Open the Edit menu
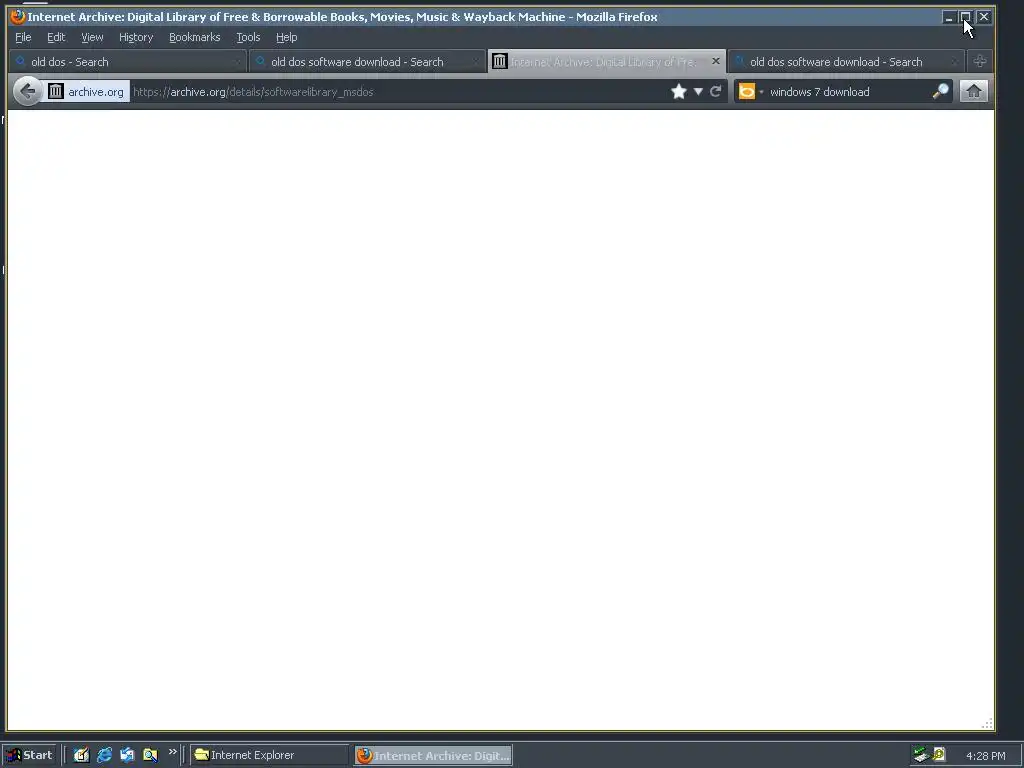 (56, 37)
